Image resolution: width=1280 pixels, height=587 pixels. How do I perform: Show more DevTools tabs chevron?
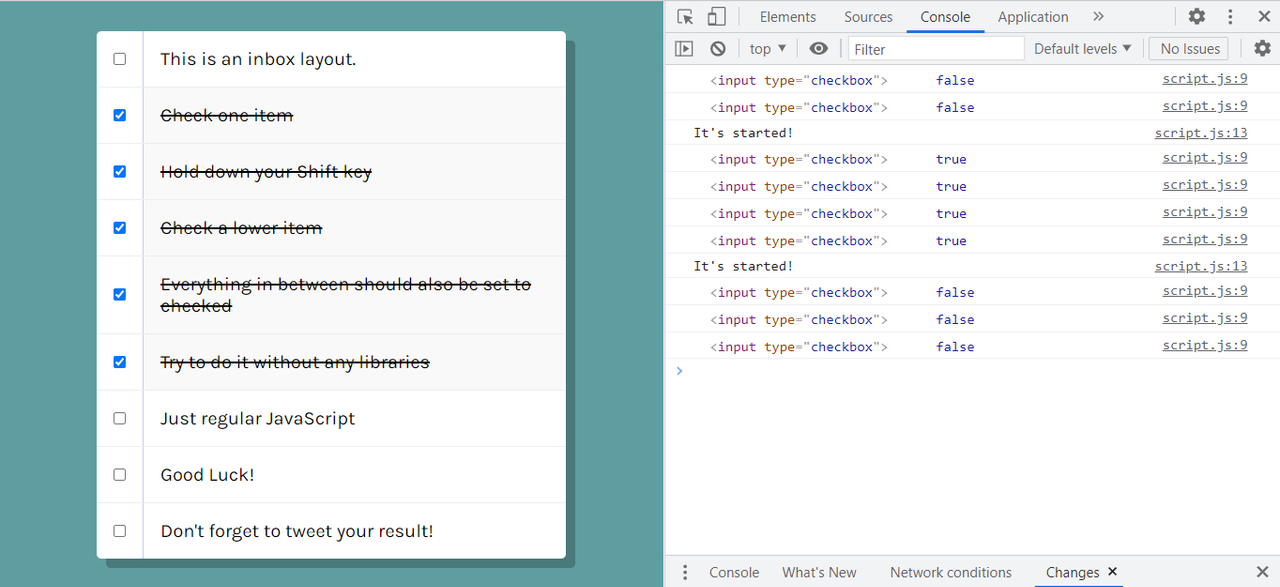coord(1098,17)
